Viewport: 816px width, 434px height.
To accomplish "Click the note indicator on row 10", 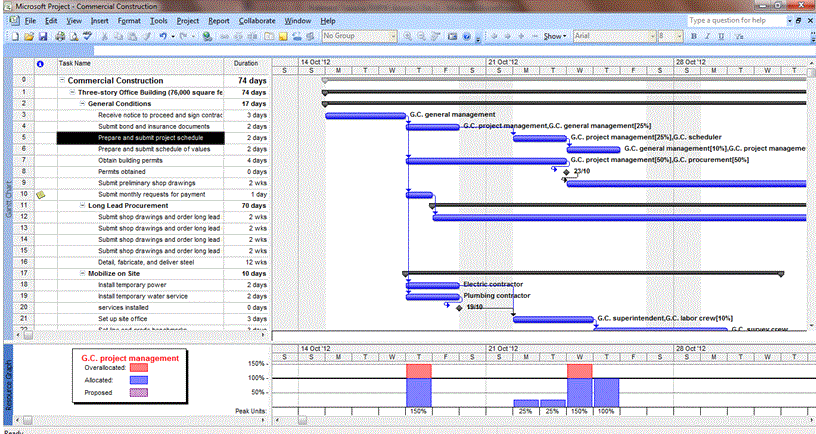I will point(41,195).
